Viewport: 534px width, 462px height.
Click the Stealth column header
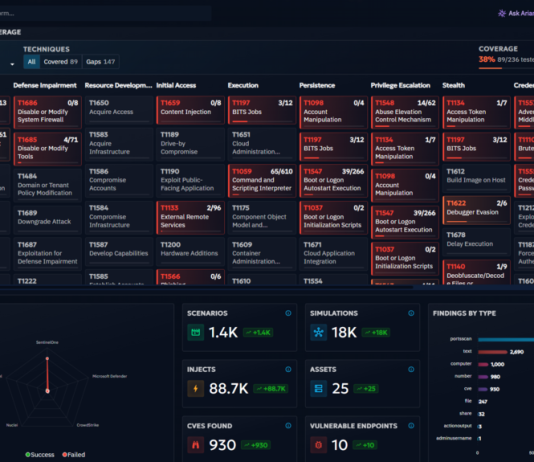(454, 85)
